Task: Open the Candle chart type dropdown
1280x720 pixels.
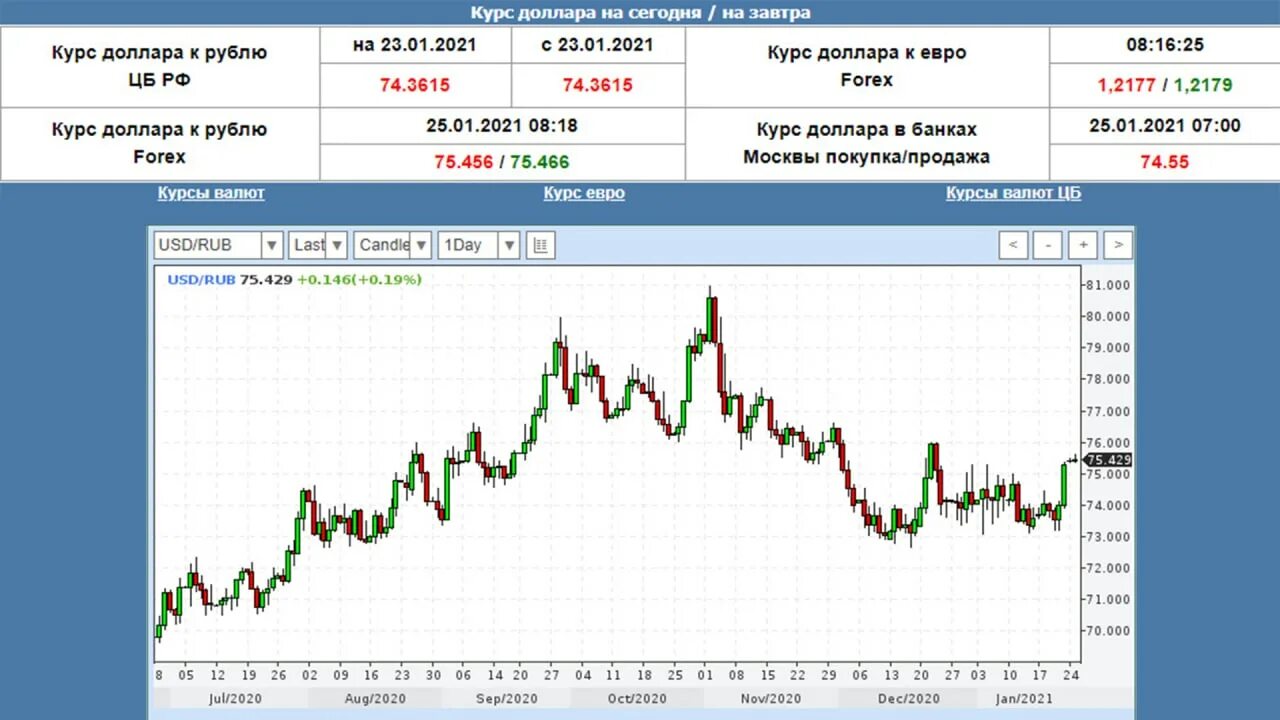Action: [393, 245]
